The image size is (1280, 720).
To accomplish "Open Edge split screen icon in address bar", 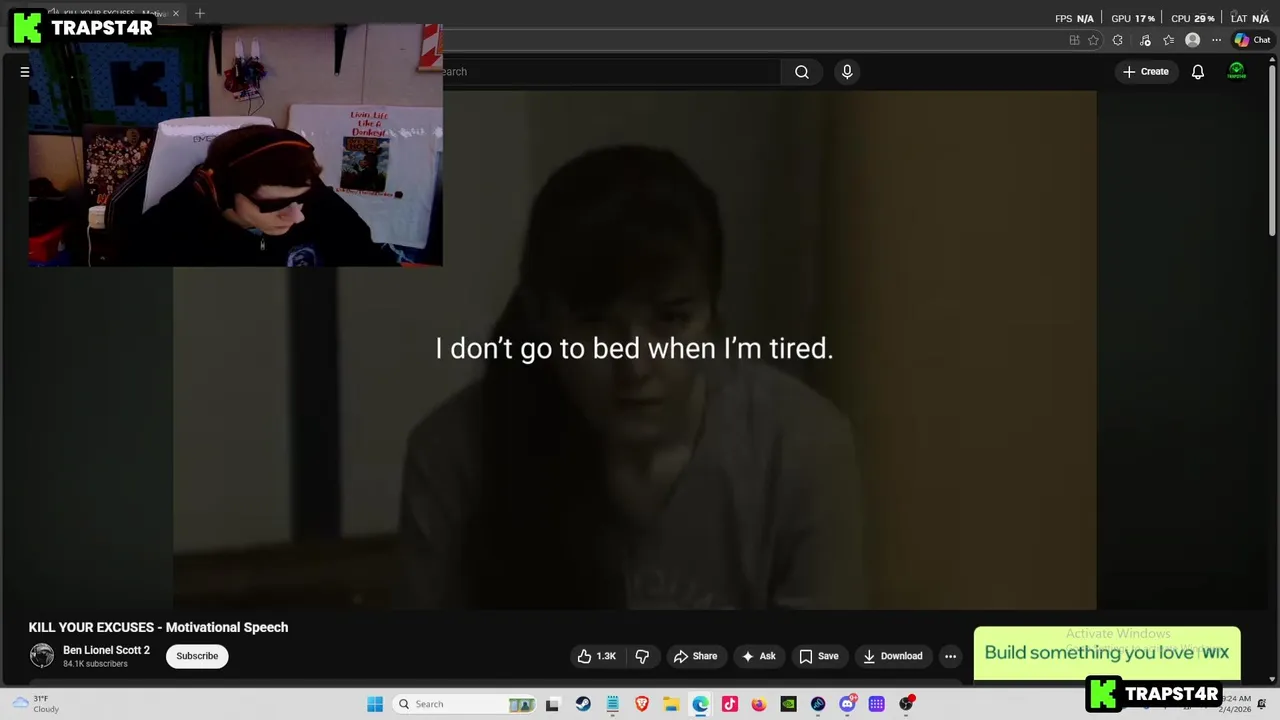I will tap(1074, 40).
